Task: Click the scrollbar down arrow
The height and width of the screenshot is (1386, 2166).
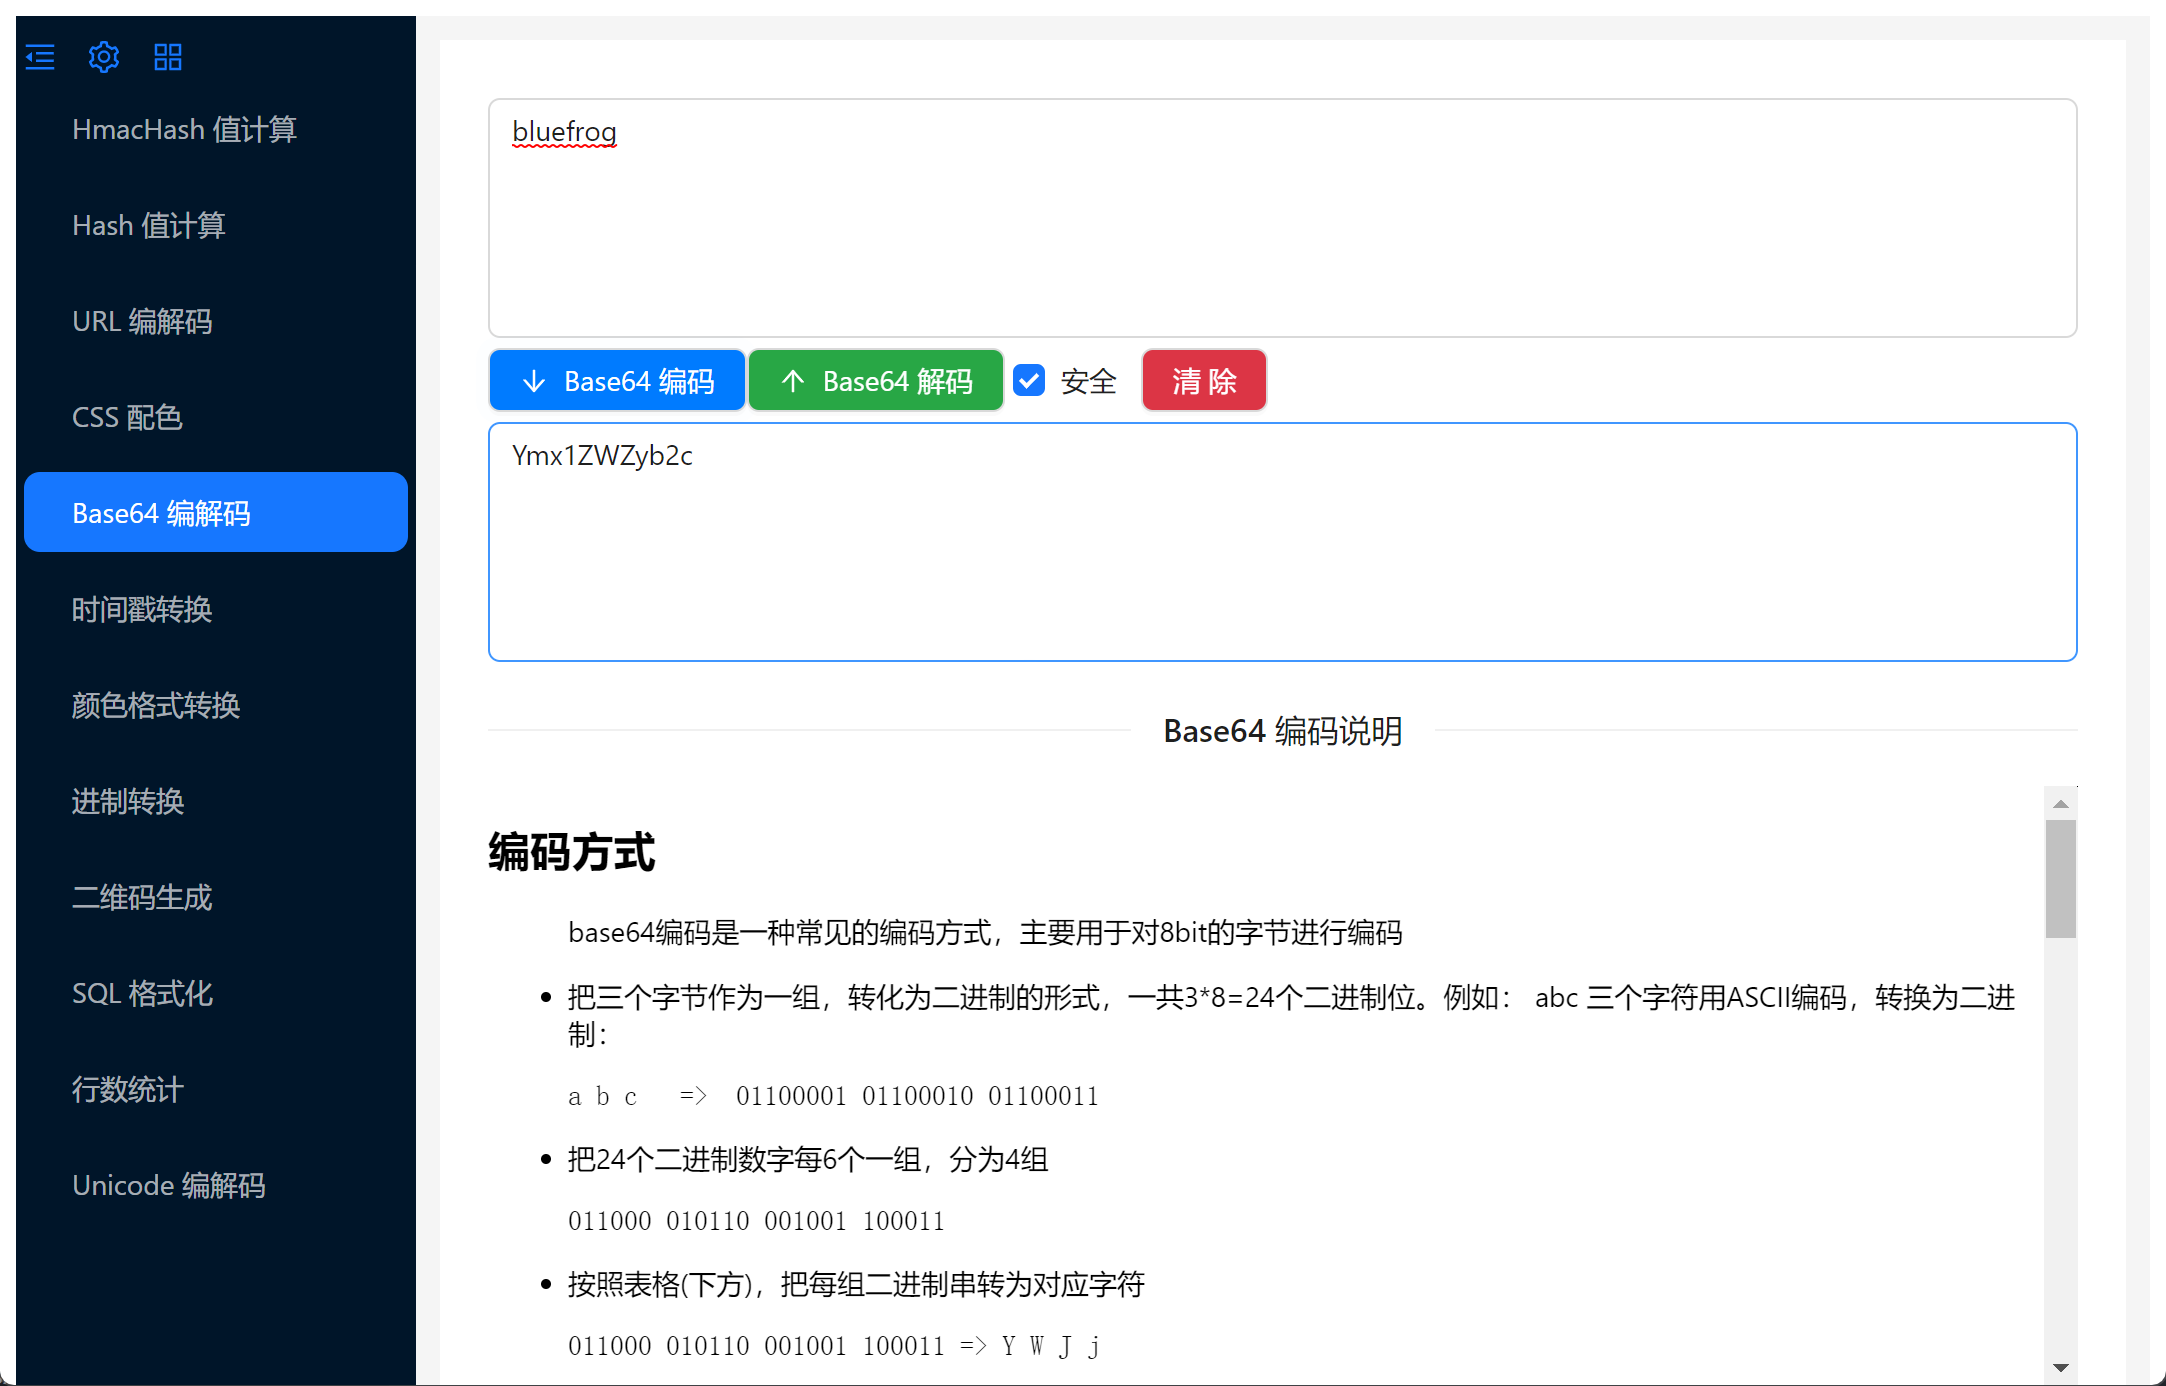Action: 2060,1367
